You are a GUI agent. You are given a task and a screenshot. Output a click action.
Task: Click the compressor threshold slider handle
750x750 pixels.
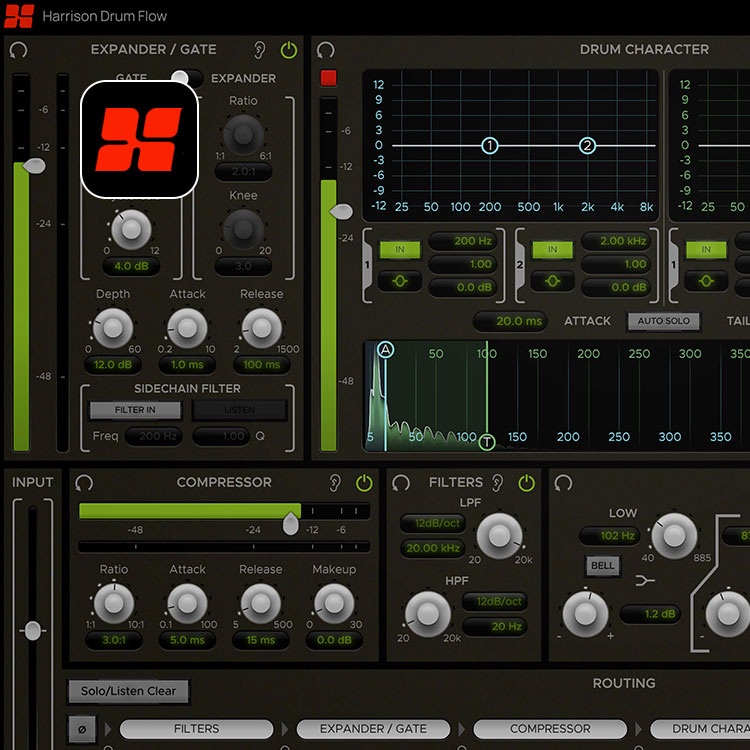coord(290,524)
